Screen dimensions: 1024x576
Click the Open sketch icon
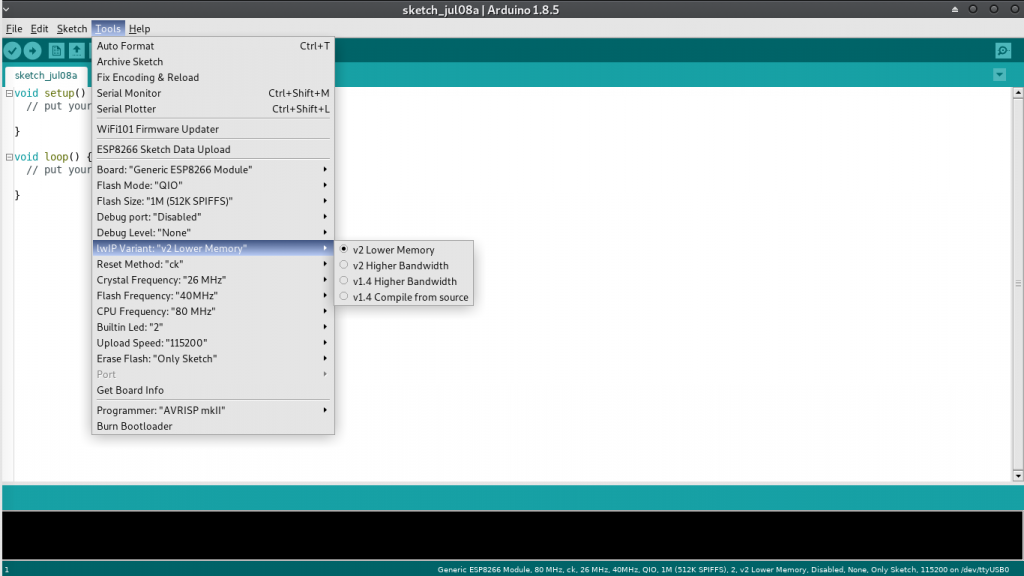coord(77,51)
